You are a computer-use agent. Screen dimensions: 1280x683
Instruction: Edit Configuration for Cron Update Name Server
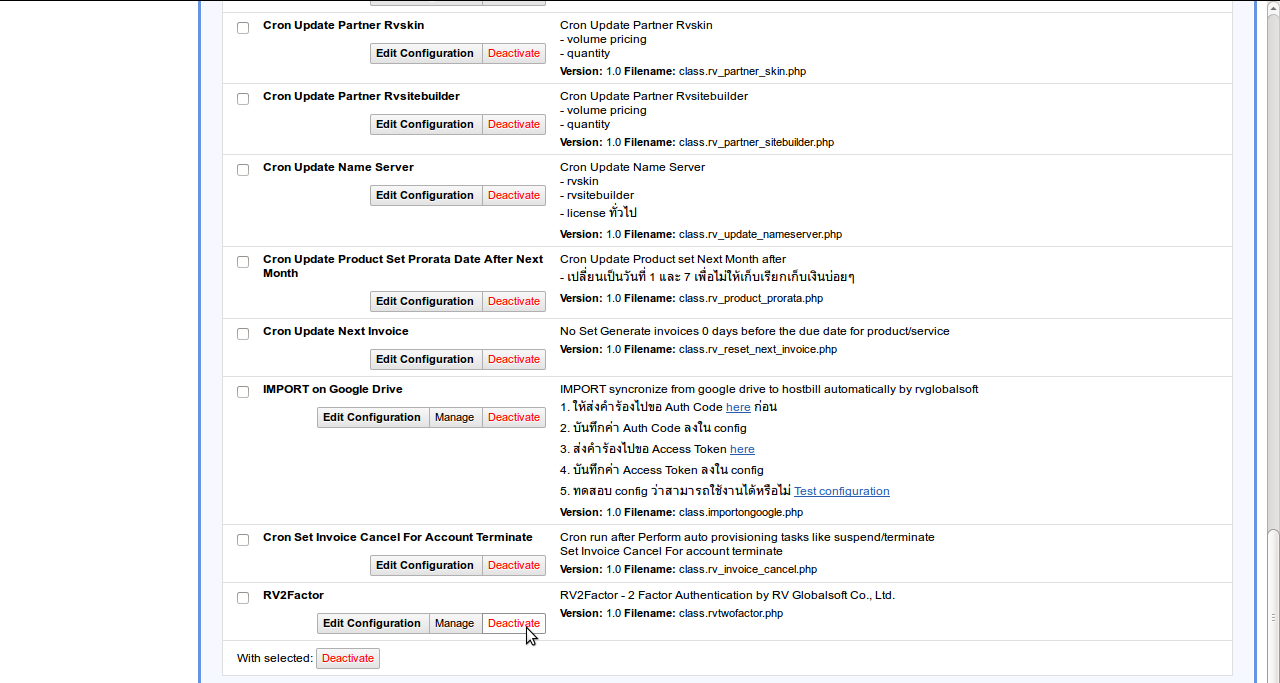pos(425,196)
